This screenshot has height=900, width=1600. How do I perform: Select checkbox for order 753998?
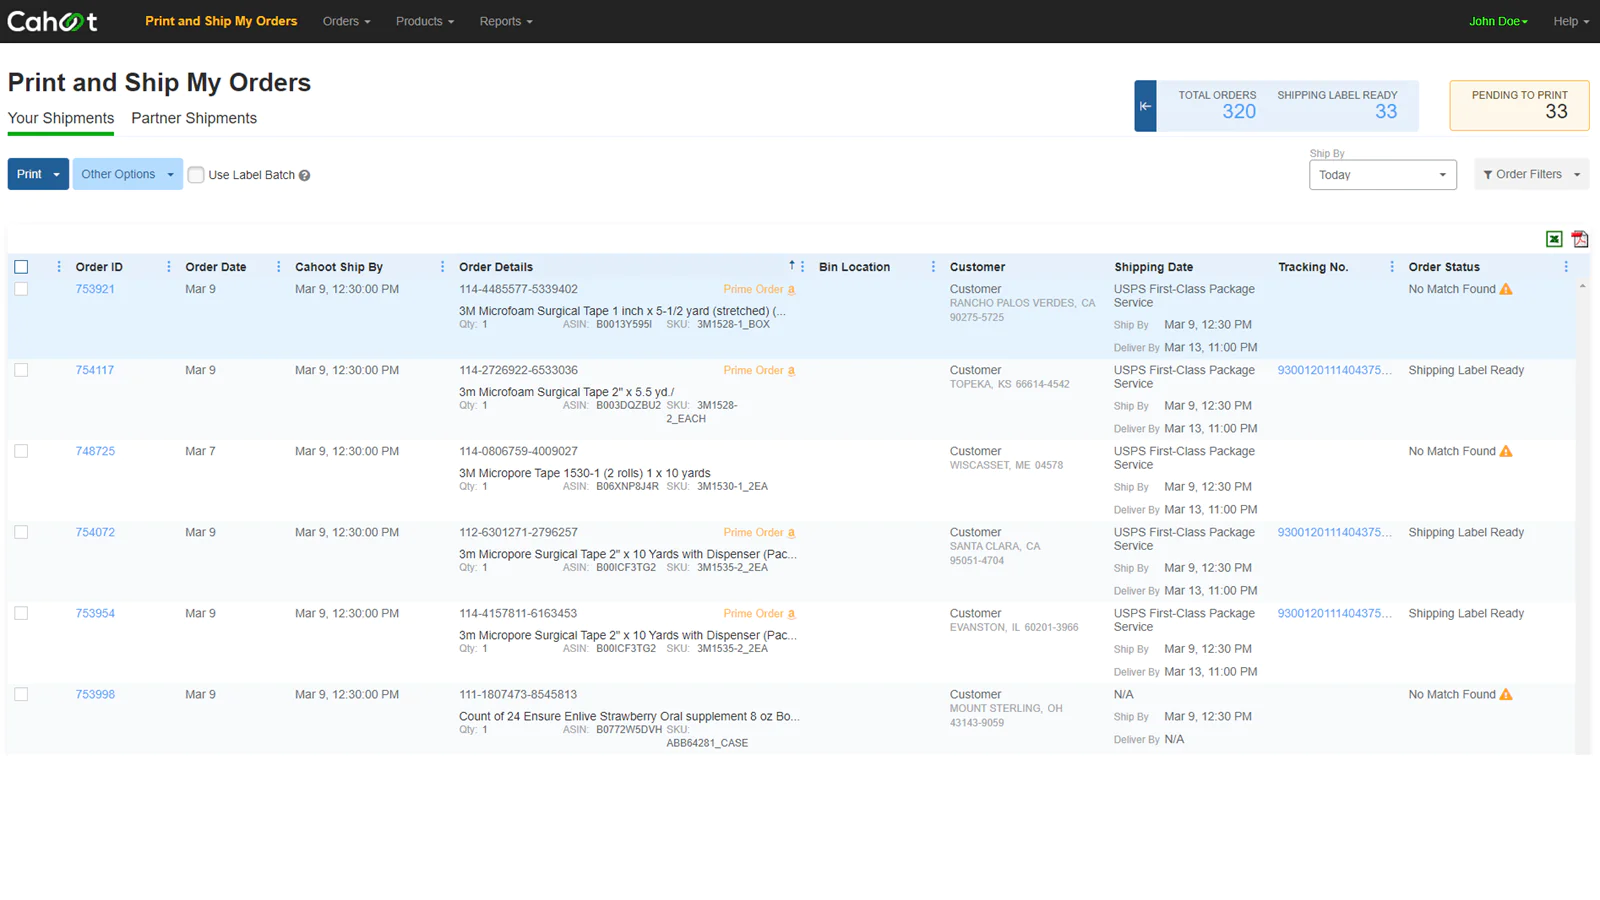[21, 694]
